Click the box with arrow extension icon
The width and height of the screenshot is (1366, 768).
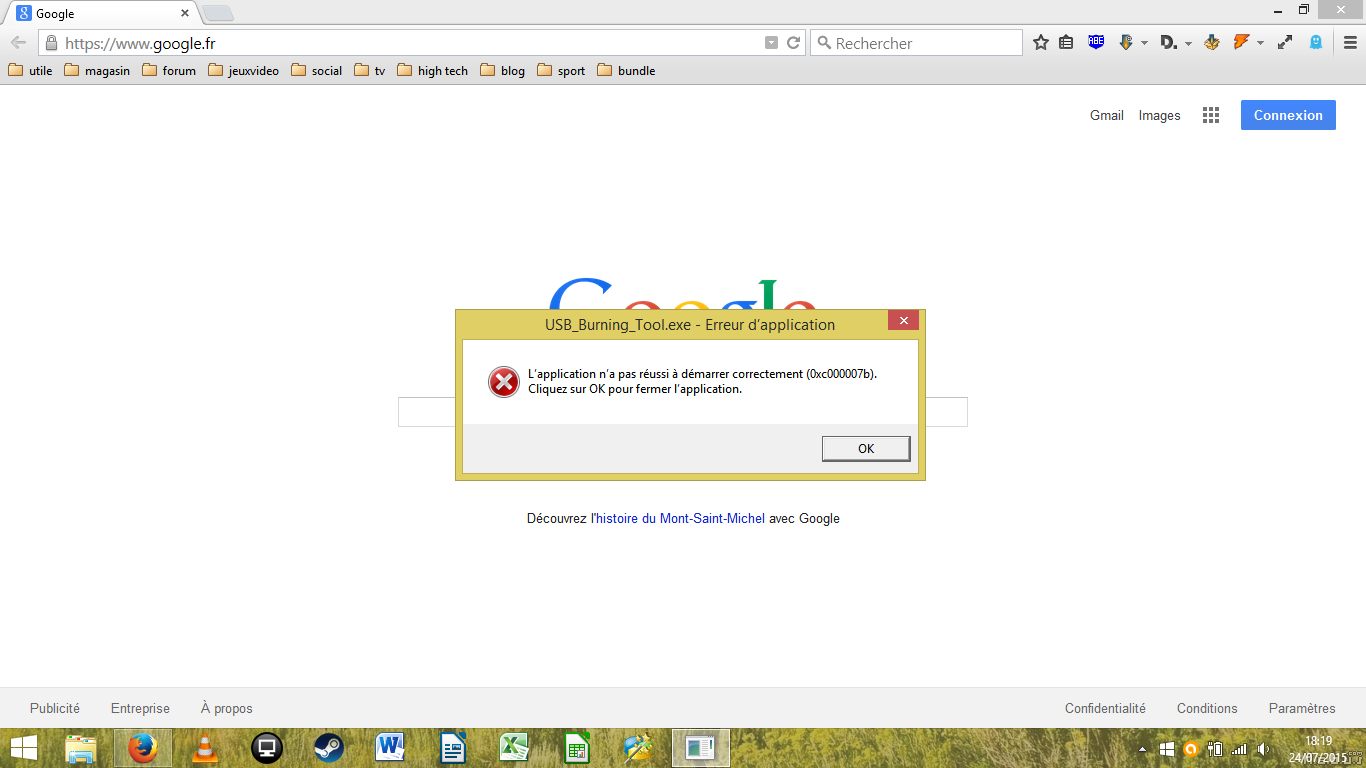coord(1212,42)
